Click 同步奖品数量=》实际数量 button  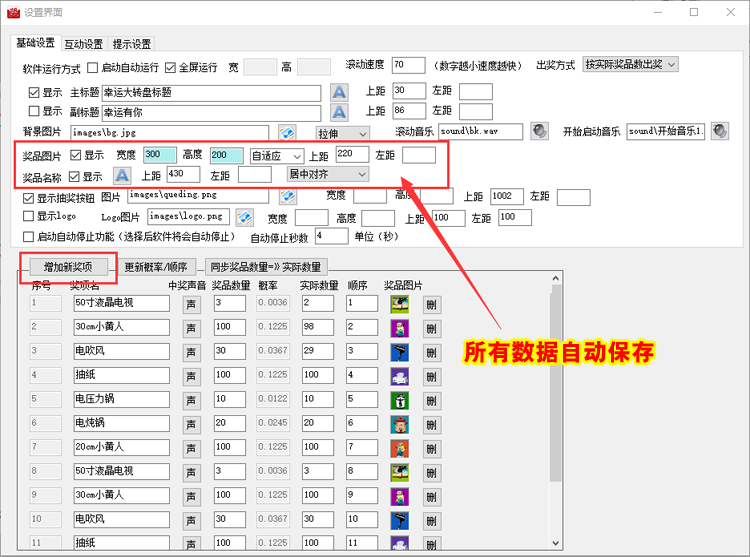tap(266, 267)
